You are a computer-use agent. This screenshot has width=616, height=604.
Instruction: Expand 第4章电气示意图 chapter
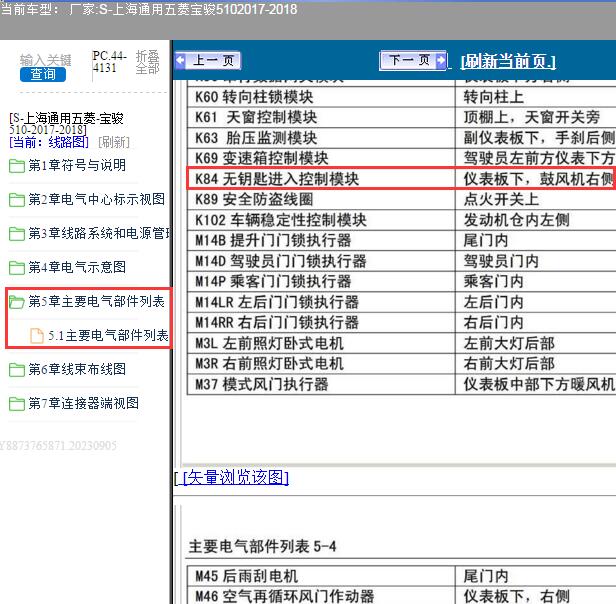[77, 267]
